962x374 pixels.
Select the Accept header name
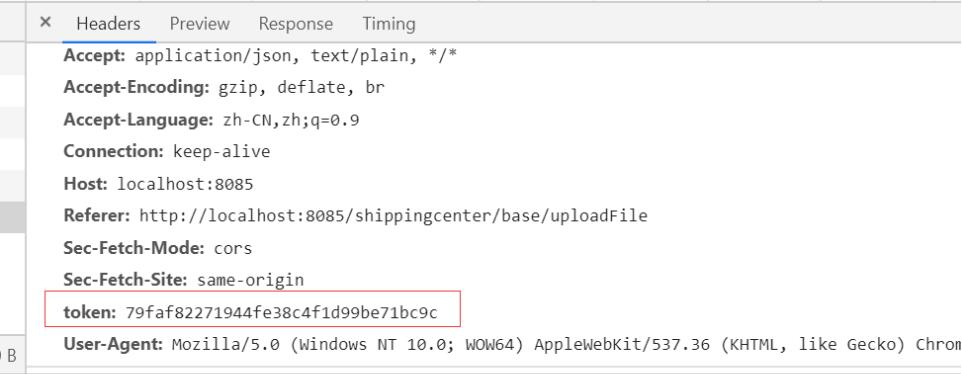pos(94,56)
